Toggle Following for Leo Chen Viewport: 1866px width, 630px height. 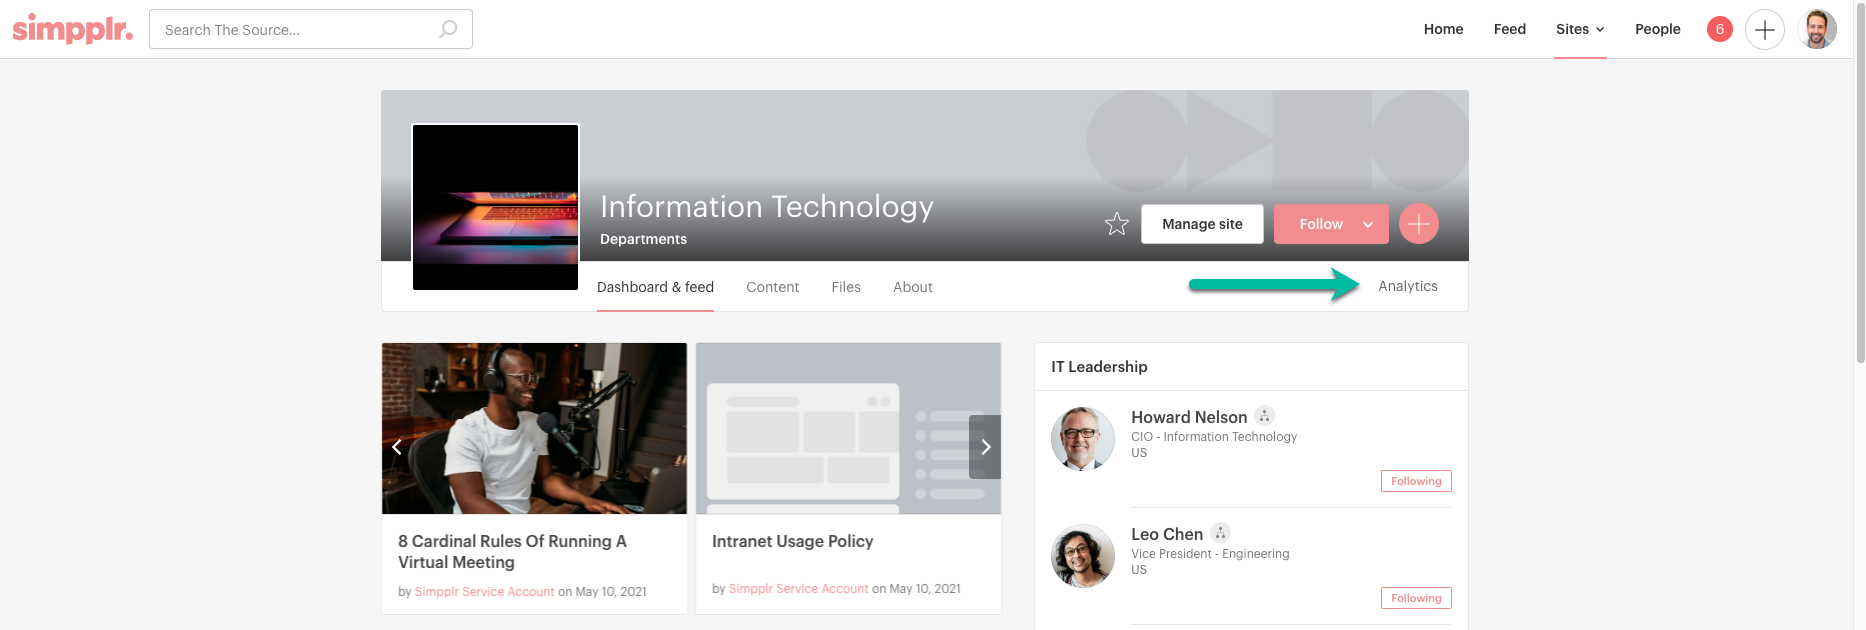(x=1416, y=598)
